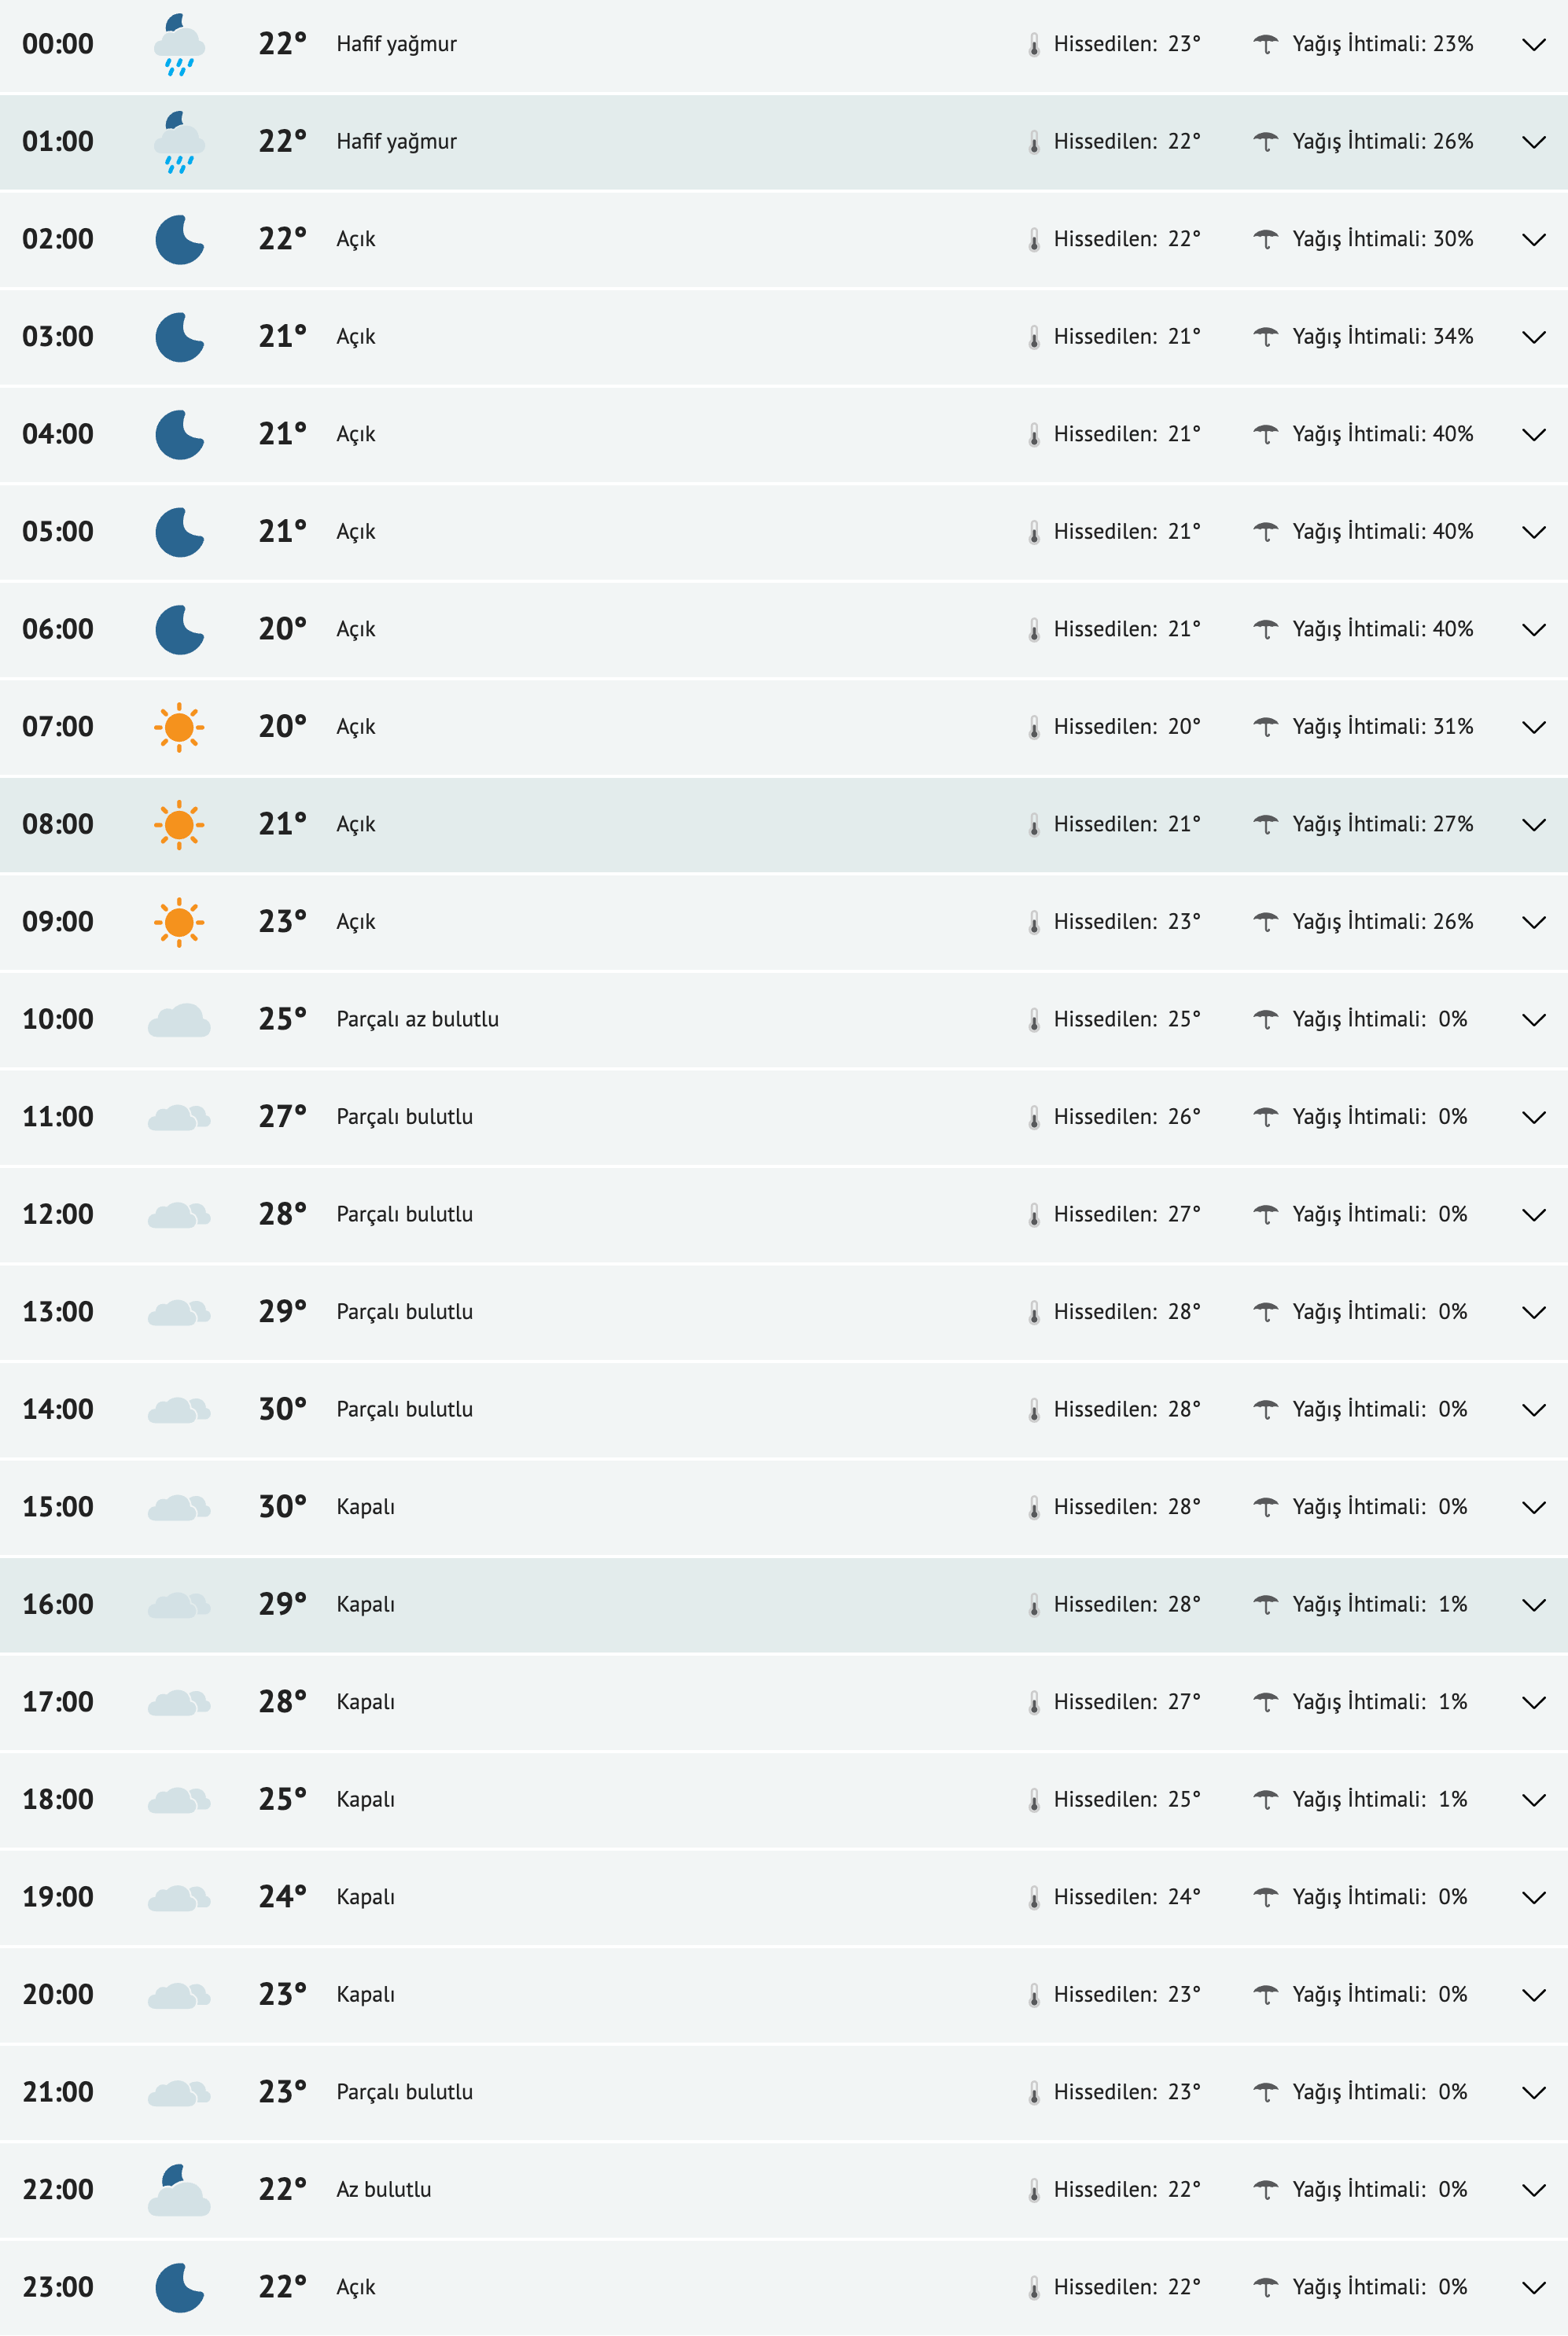The image size is (1568, 2336).
Task: Click the sun icon in the 07:00 row
Action: click(x=179, y=727)
